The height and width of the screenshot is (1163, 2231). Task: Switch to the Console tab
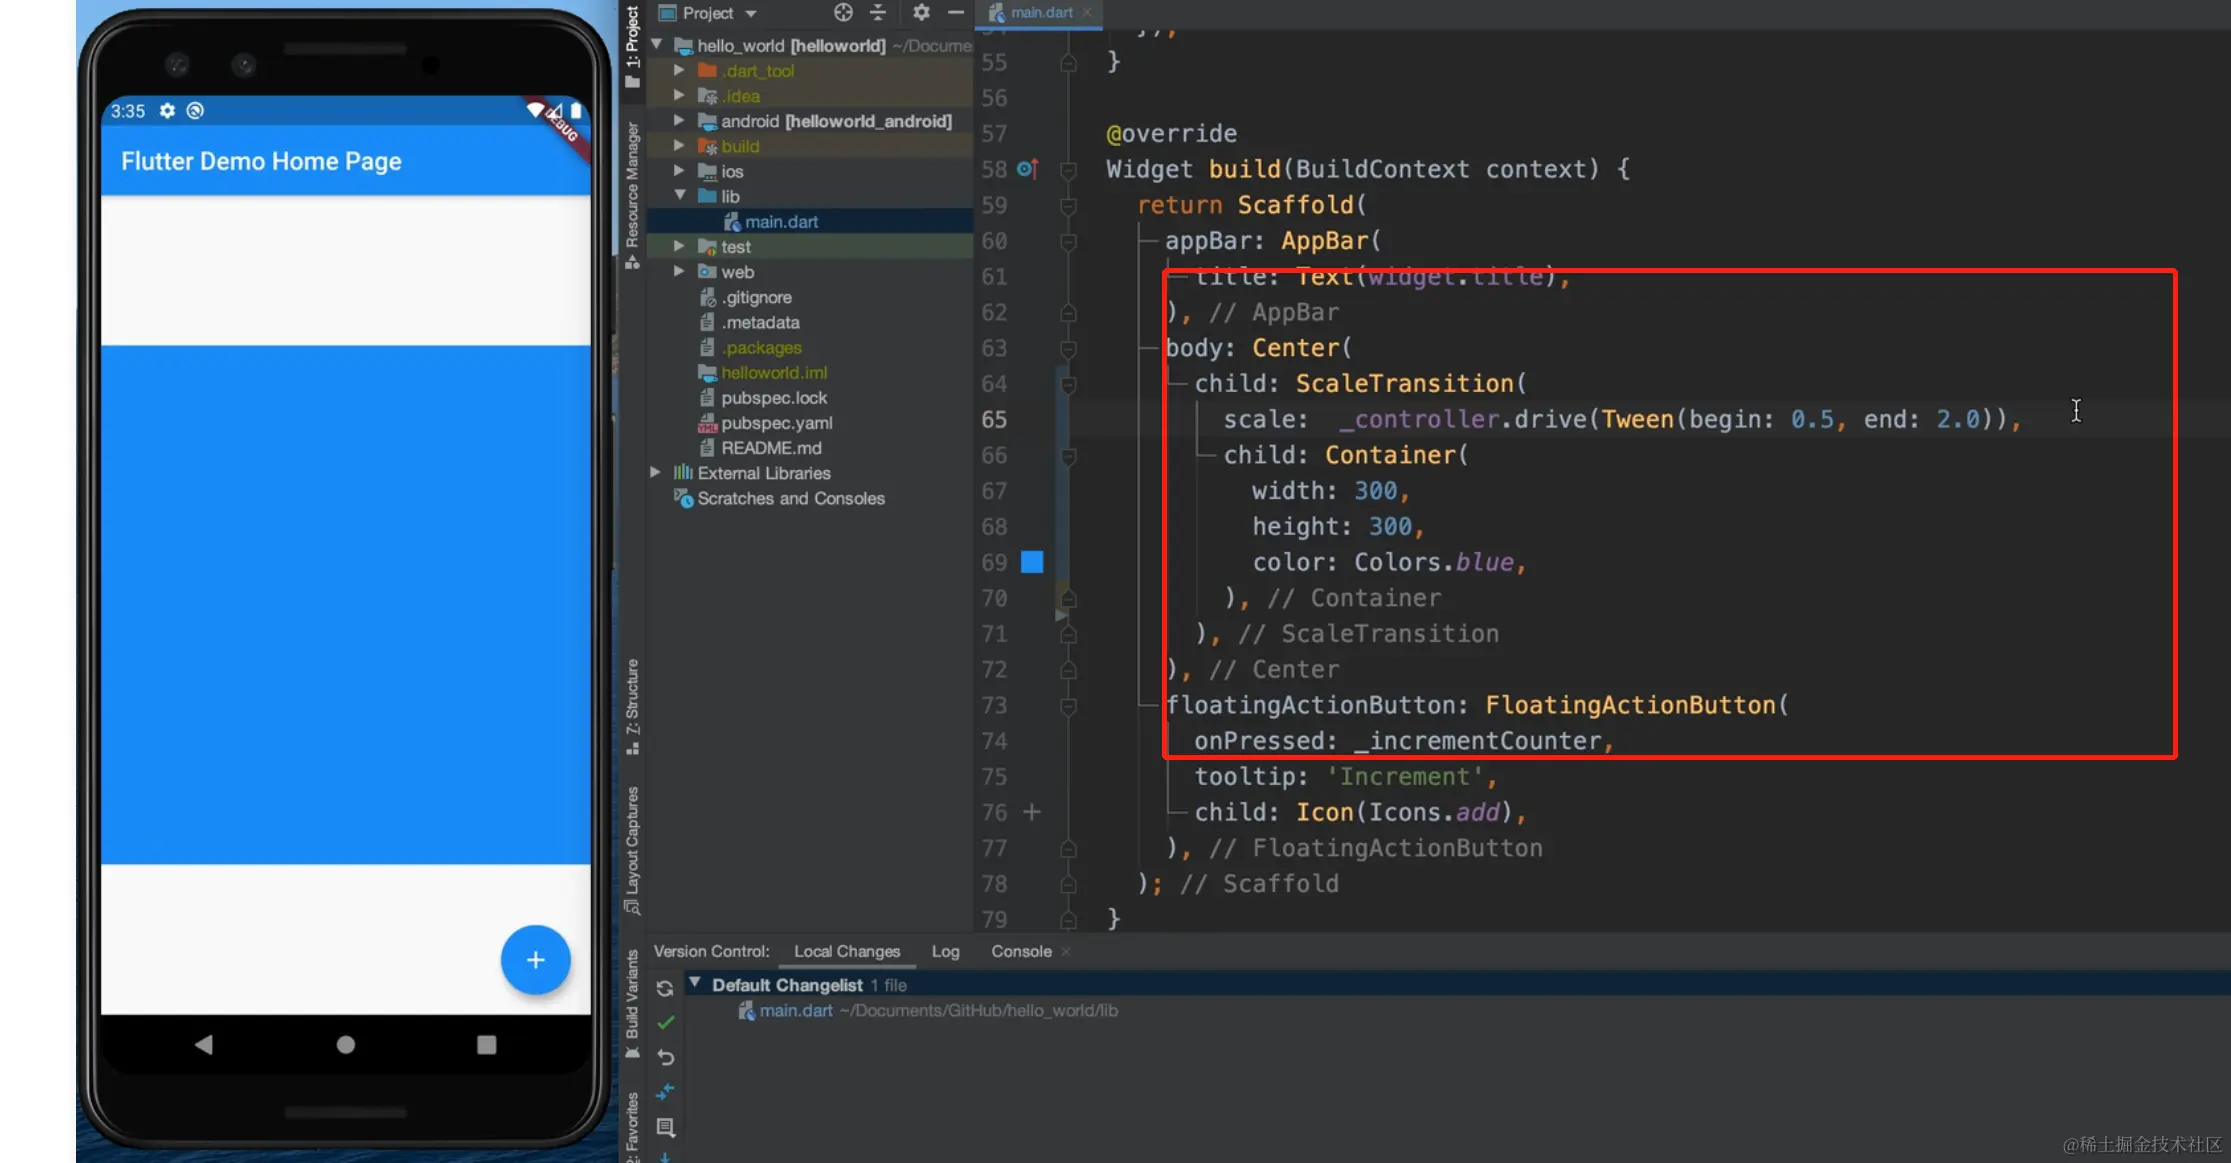[1021, 951]
